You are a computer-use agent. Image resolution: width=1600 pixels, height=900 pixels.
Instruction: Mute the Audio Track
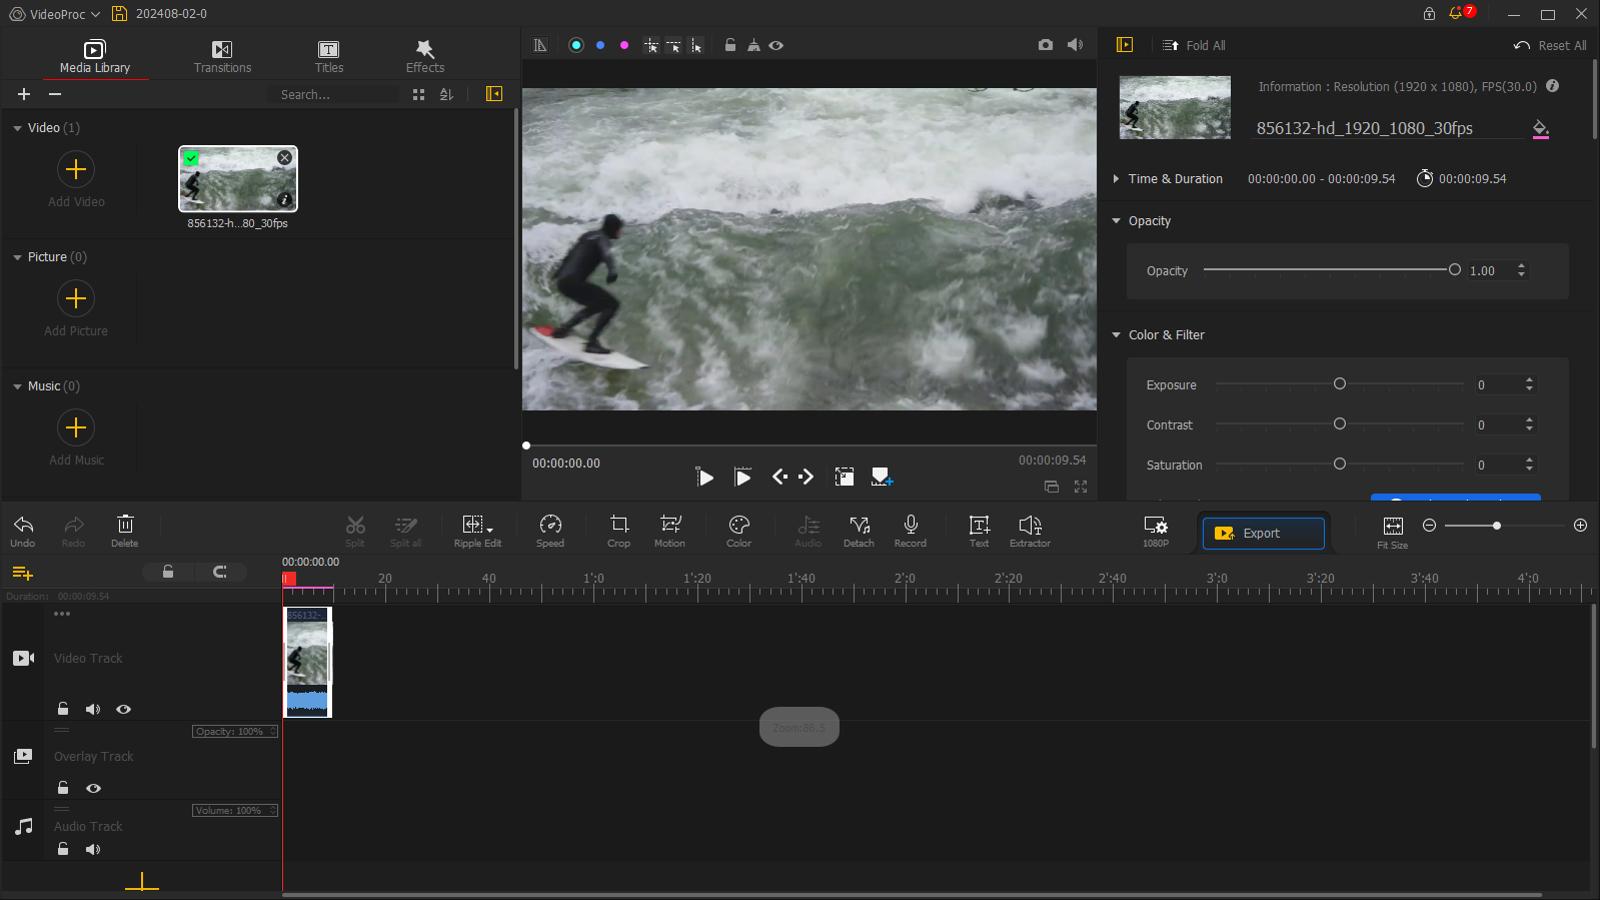tap(93, 848)
